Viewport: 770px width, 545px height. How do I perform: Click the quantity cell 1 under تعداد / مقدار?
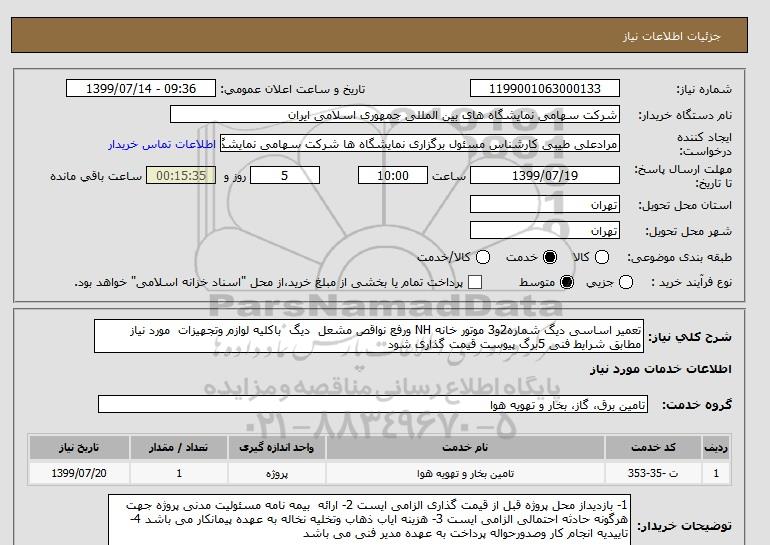(179, 473)
